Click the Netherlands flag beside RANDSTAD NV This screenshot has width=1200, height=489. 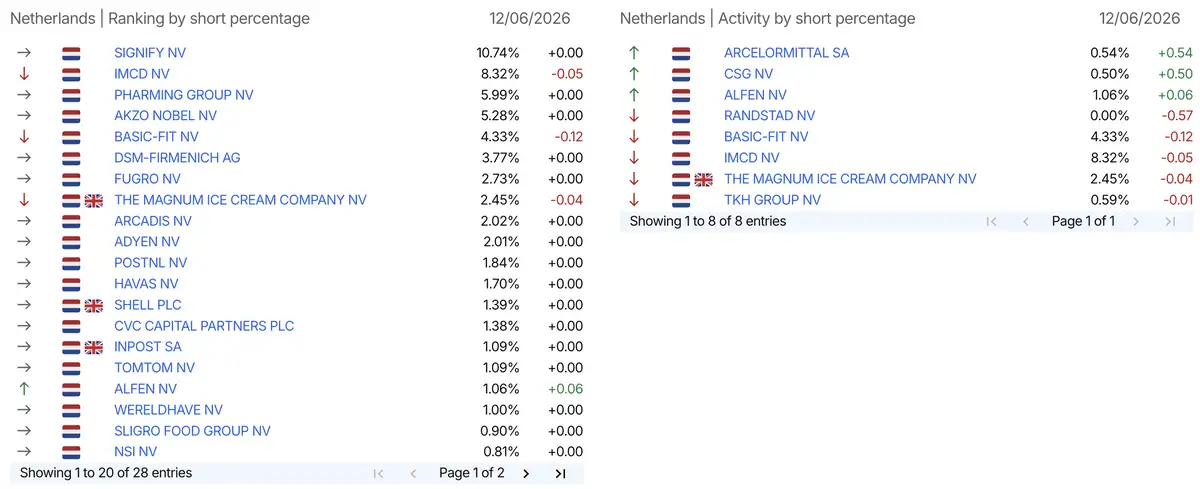(x=681, y=116)
